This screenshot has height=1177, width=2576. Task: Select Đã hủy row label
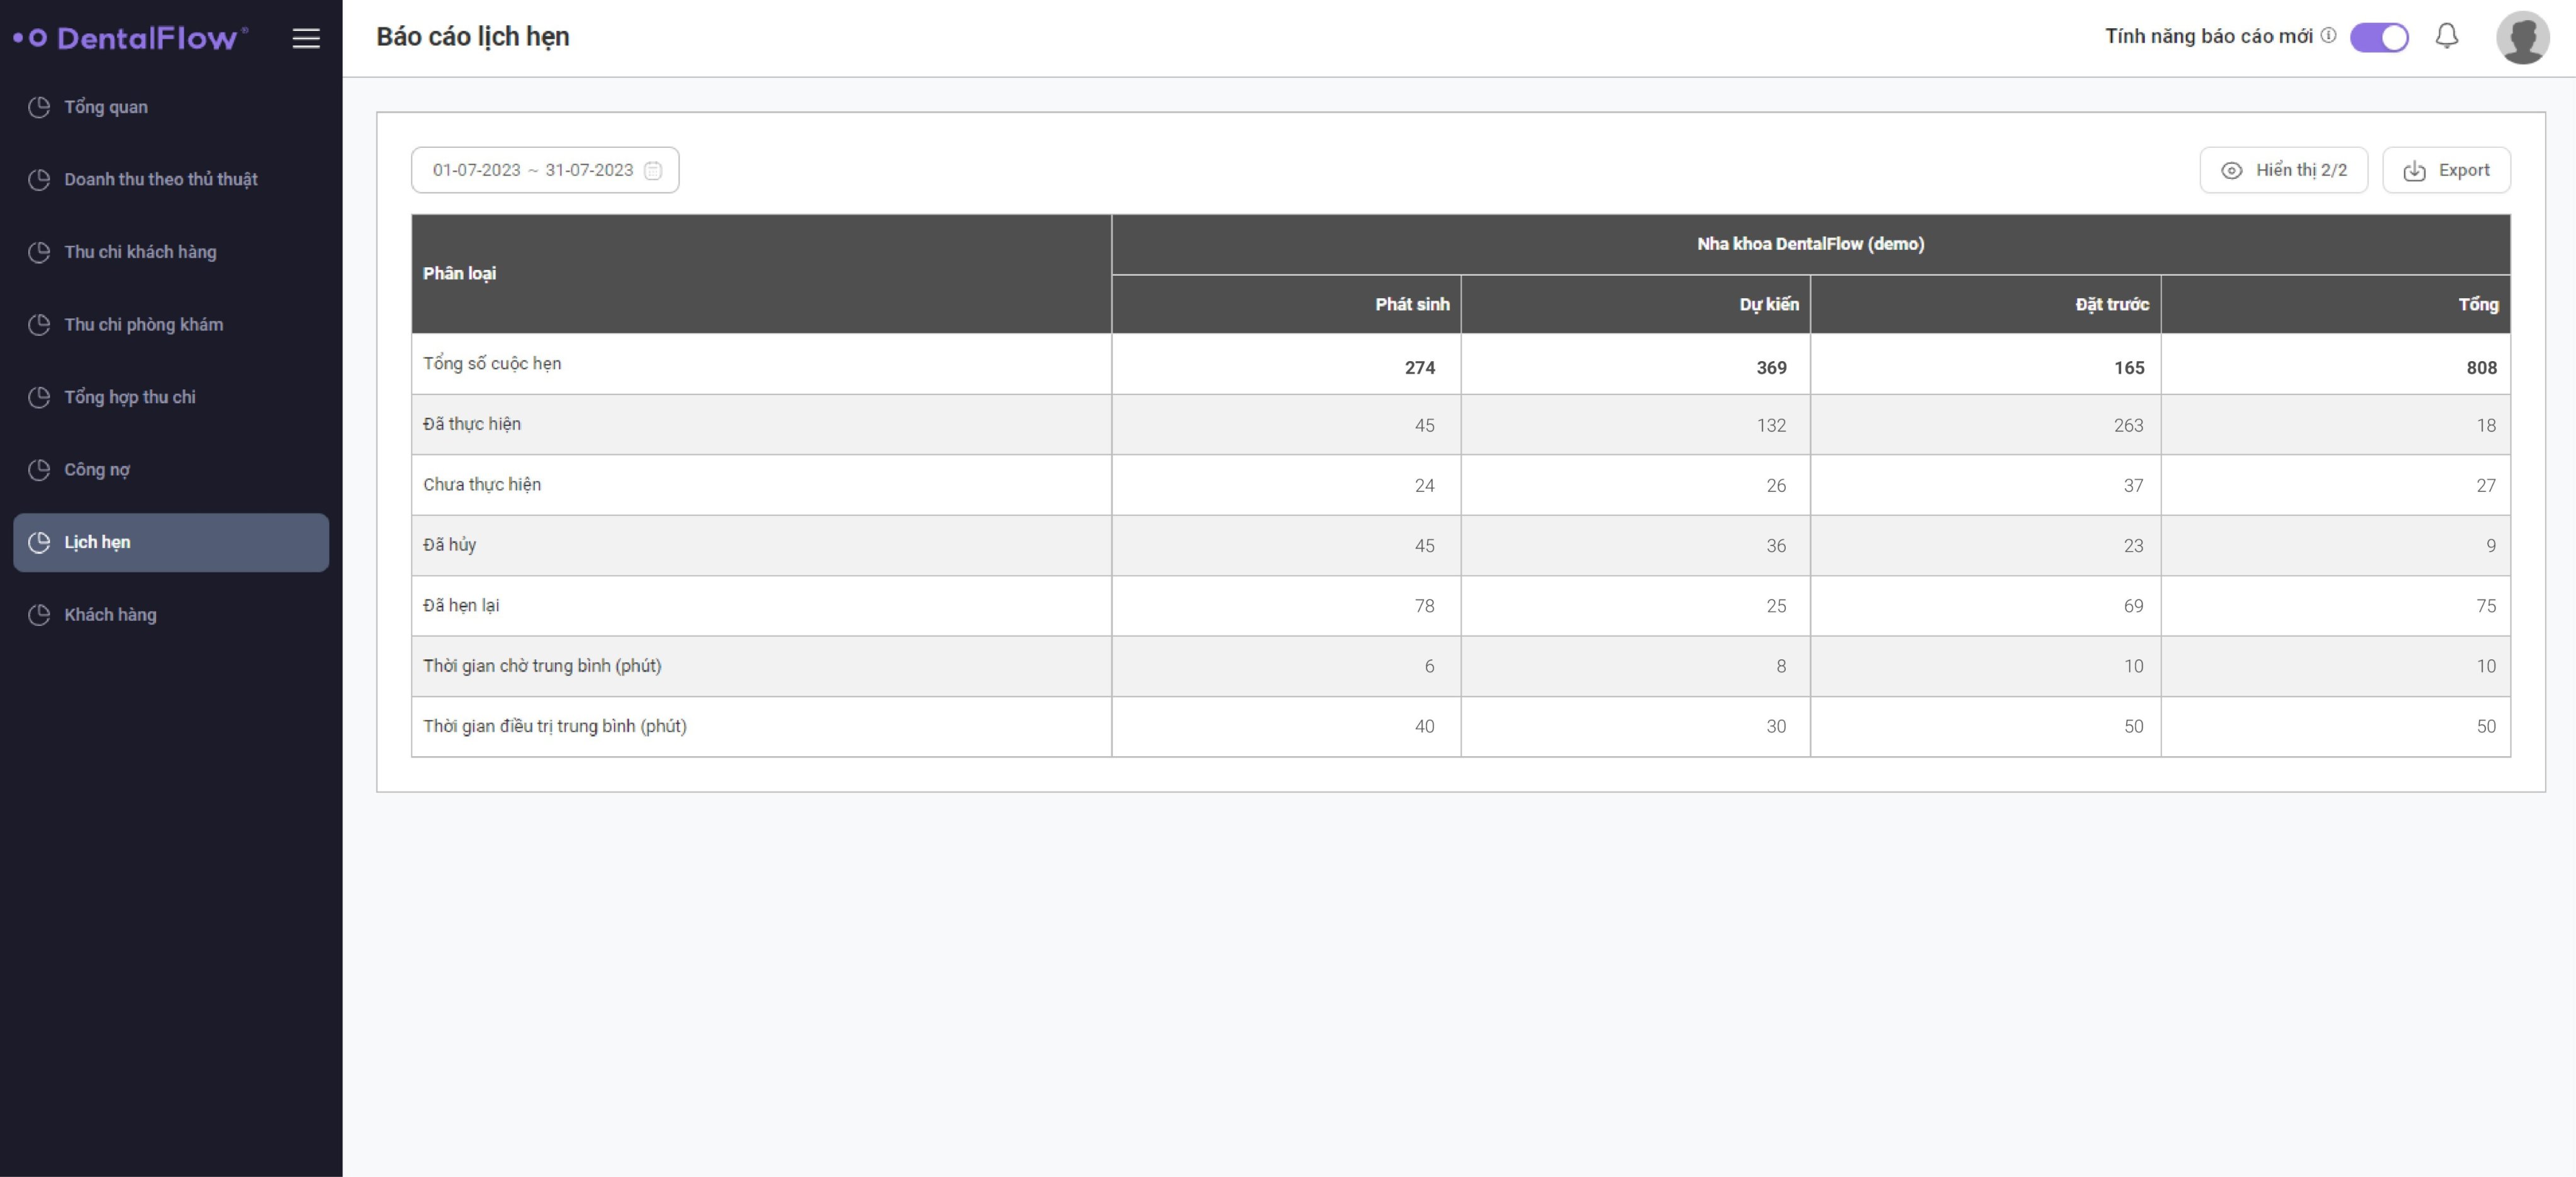click(x=449, y=545)
